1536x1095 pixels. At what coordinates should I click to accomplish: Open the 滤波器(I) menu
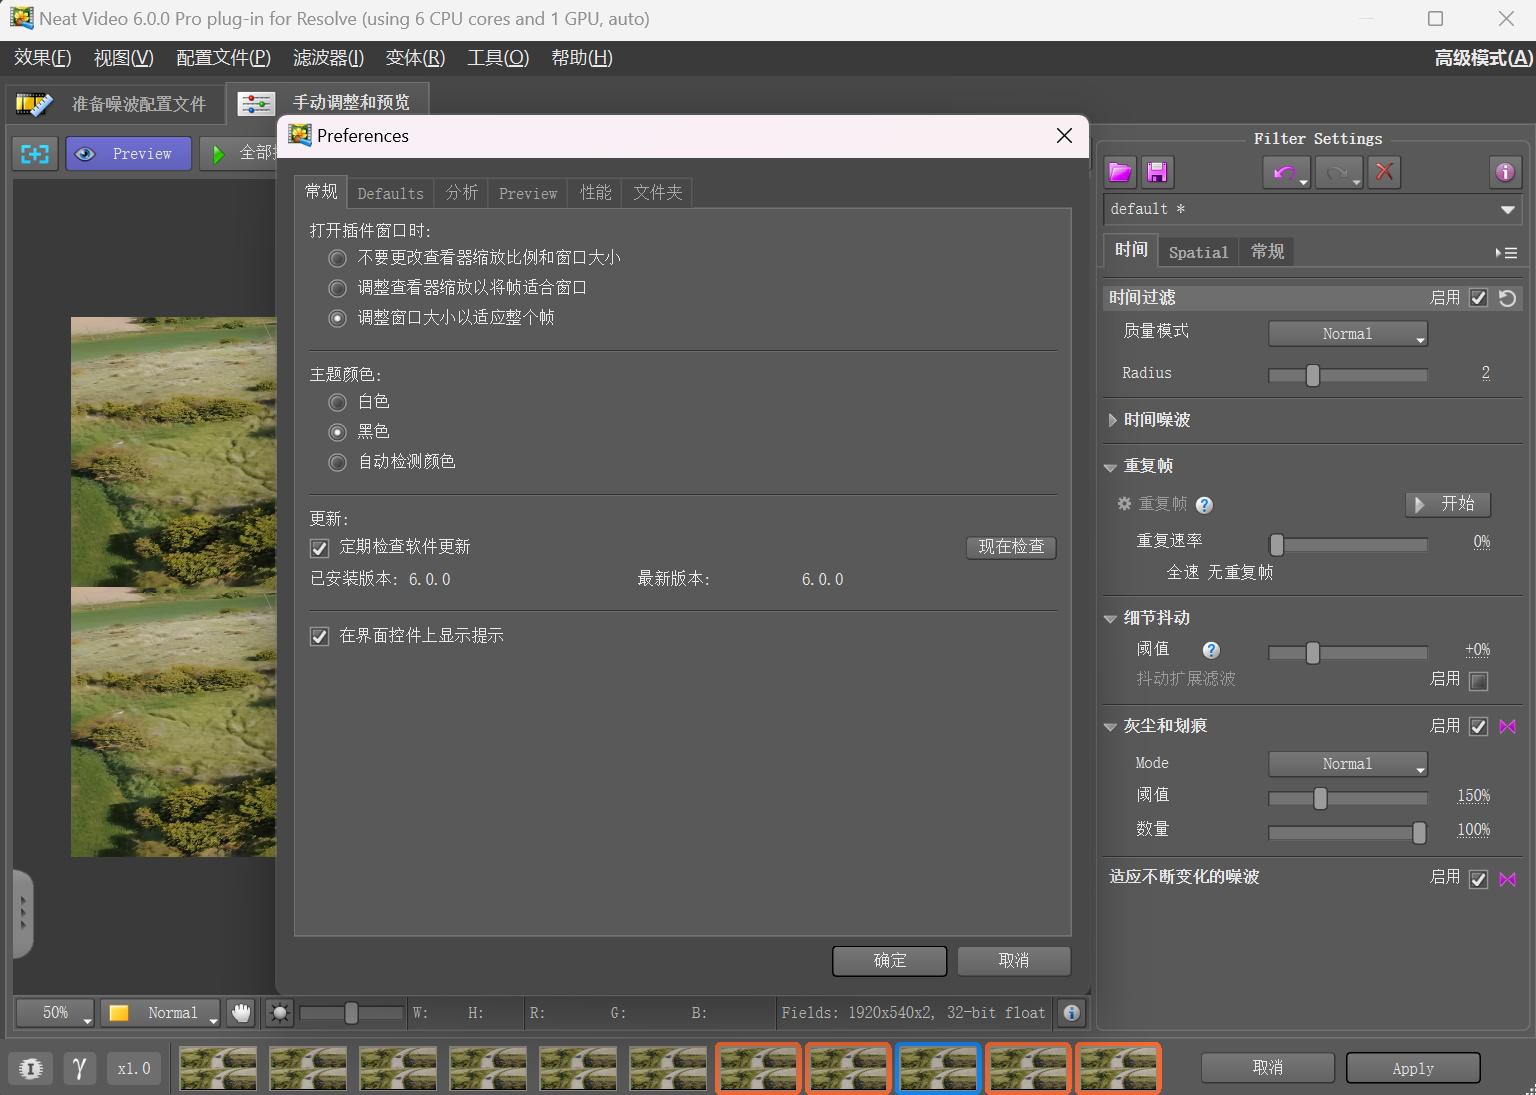pos(328,58)
